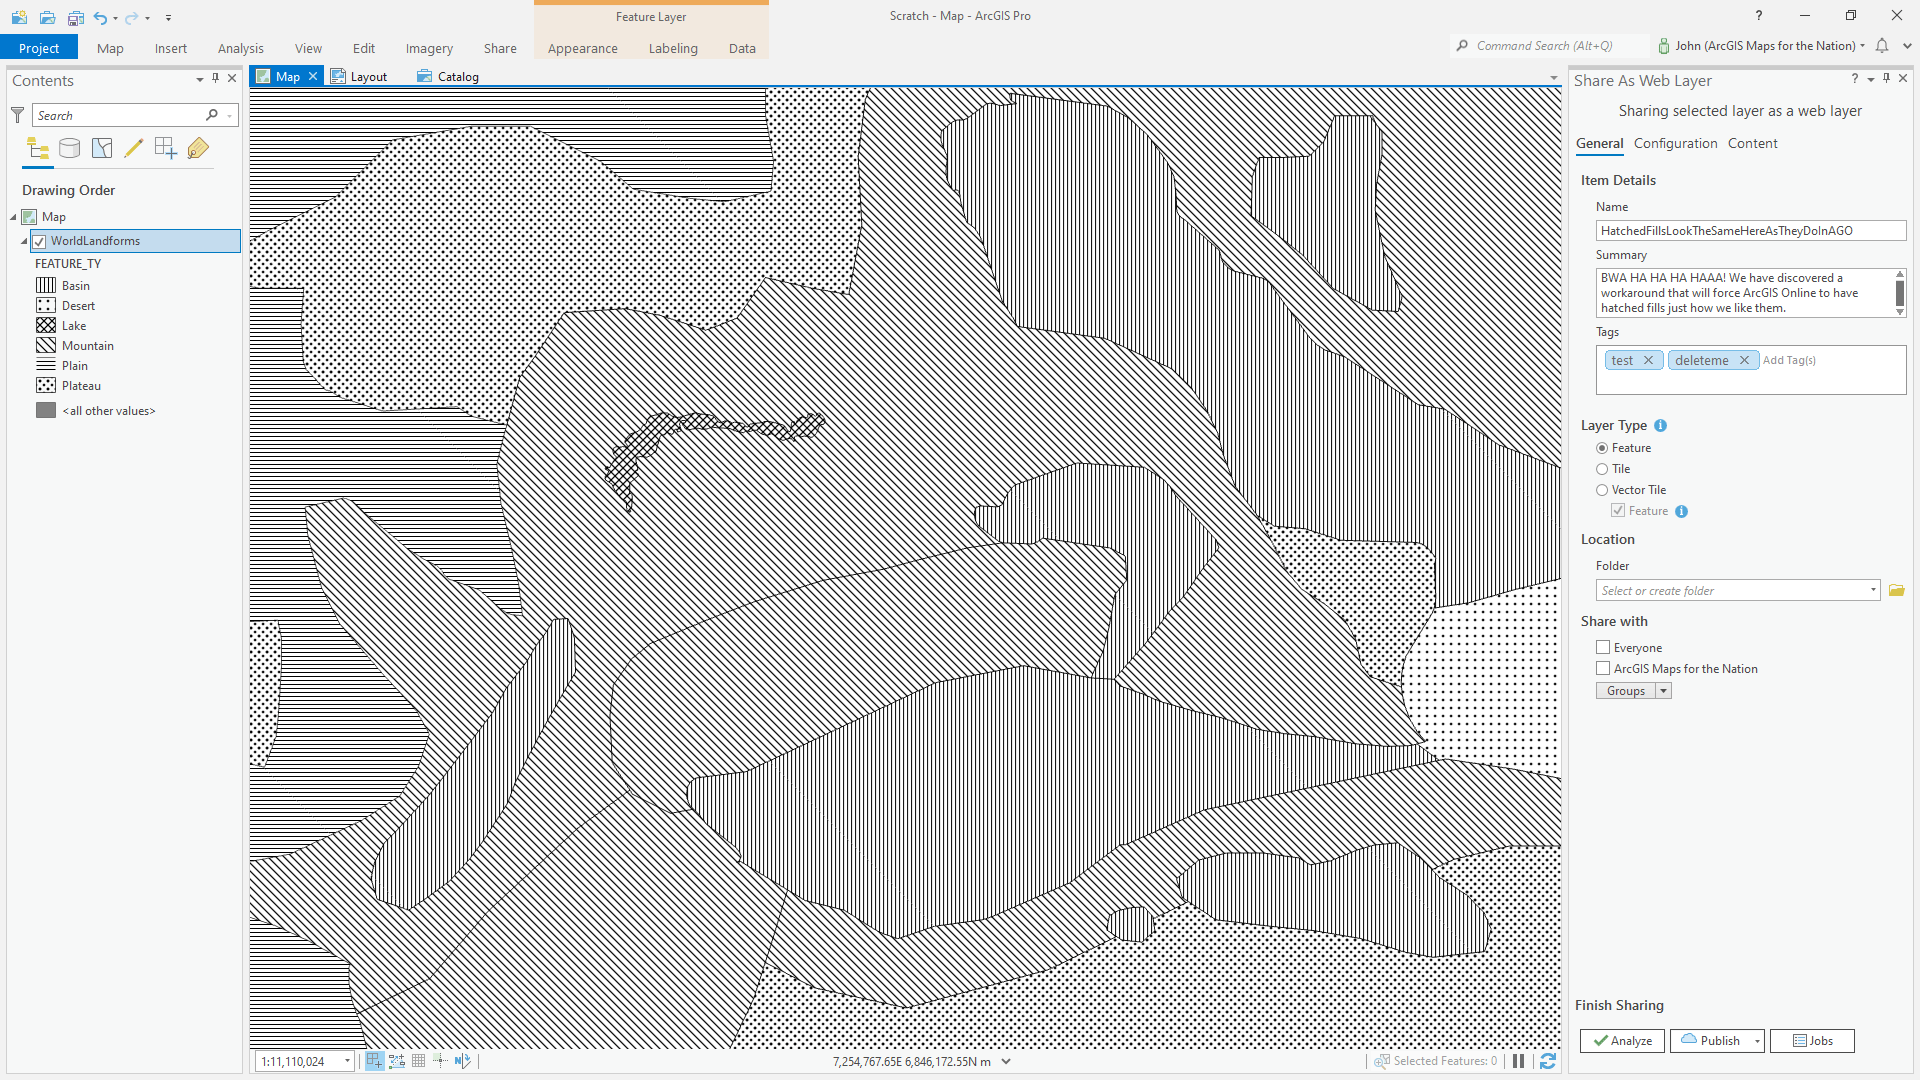This screenshot has height=1080, width=1920.
Task: Click the Analyze button
Action: coord(1622,1041)
